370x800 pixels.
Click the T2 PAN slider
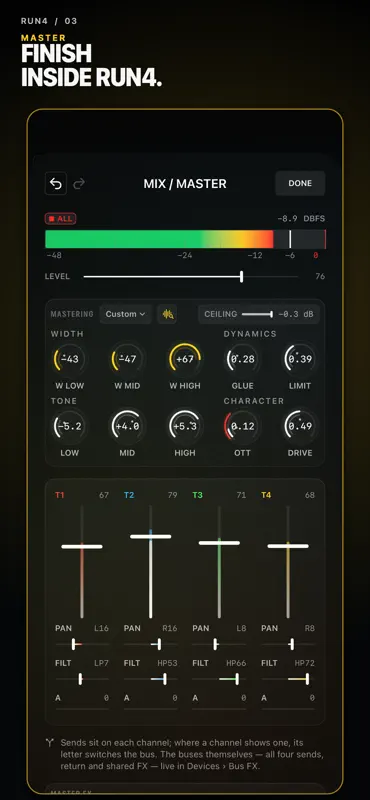coord(151,644)
